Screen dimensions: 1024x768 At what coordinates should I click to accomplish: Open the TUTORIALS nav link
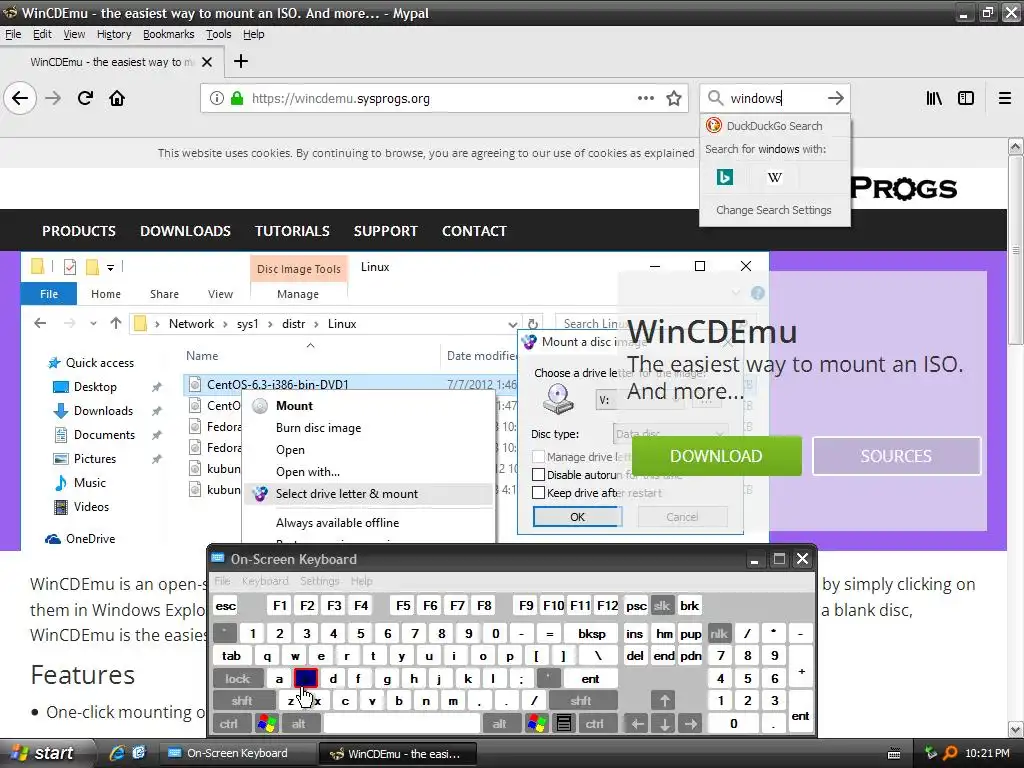coord(292,231)
